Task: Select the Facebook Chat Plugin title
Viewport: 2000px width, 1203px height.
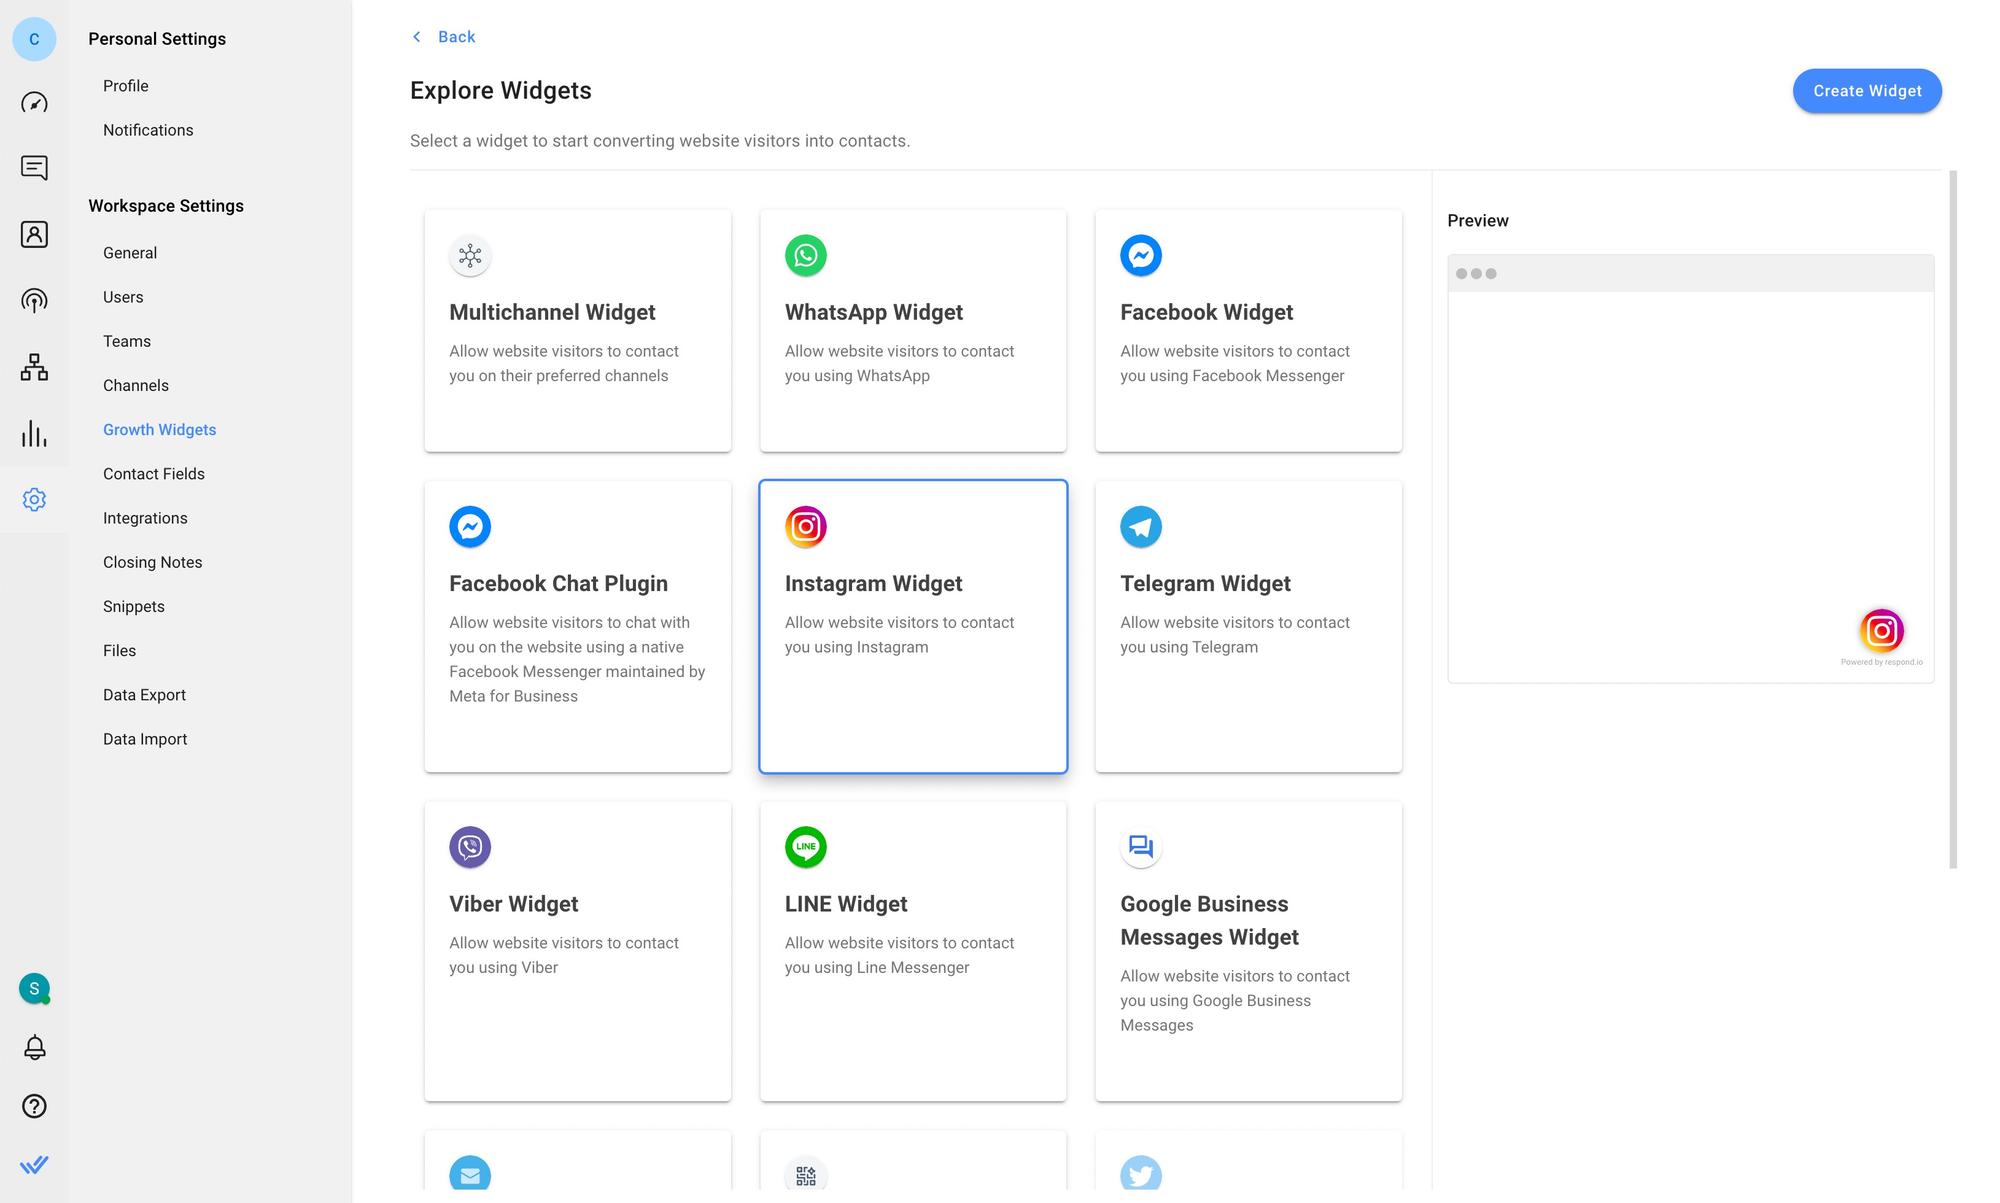Action: 558,584
